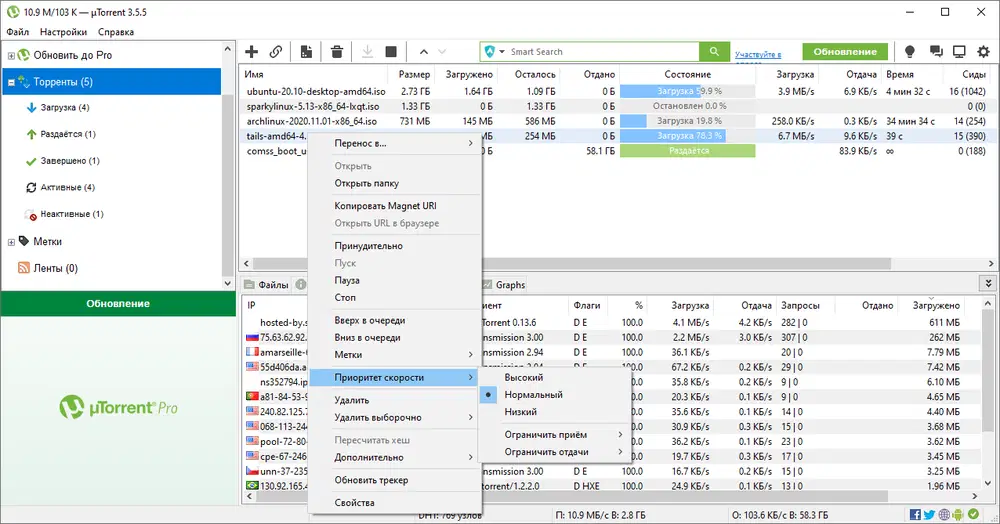Select Неактивные (1) in the sidebar
This screenshot has height=524, width=1000.
71,214
